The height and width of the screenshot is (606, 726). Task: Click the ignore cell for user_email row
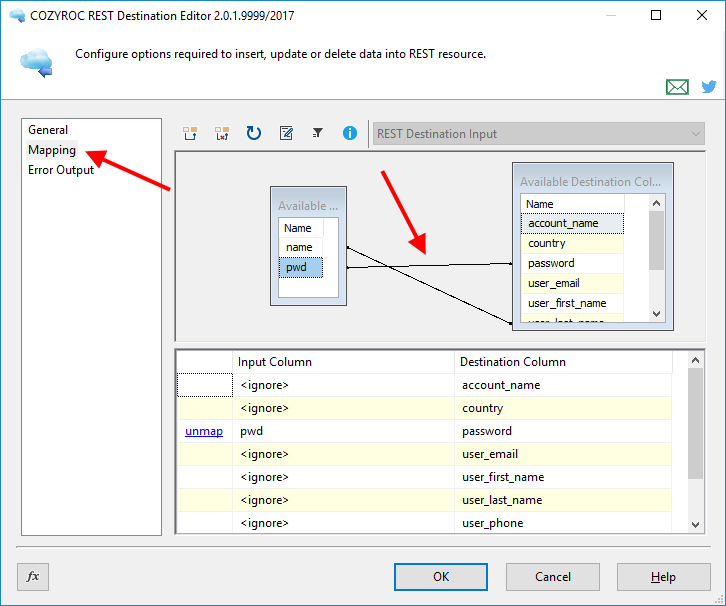[x=343, y=454]
